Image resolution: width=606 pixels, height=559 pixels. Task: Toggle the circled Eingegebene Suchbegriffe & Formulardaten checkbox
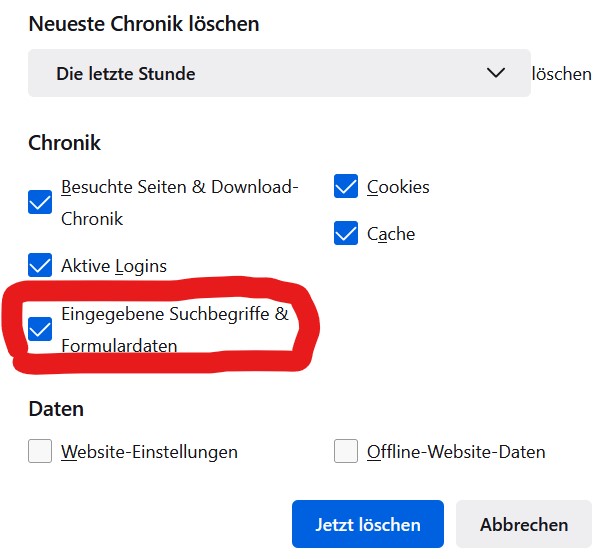(40, 329)
